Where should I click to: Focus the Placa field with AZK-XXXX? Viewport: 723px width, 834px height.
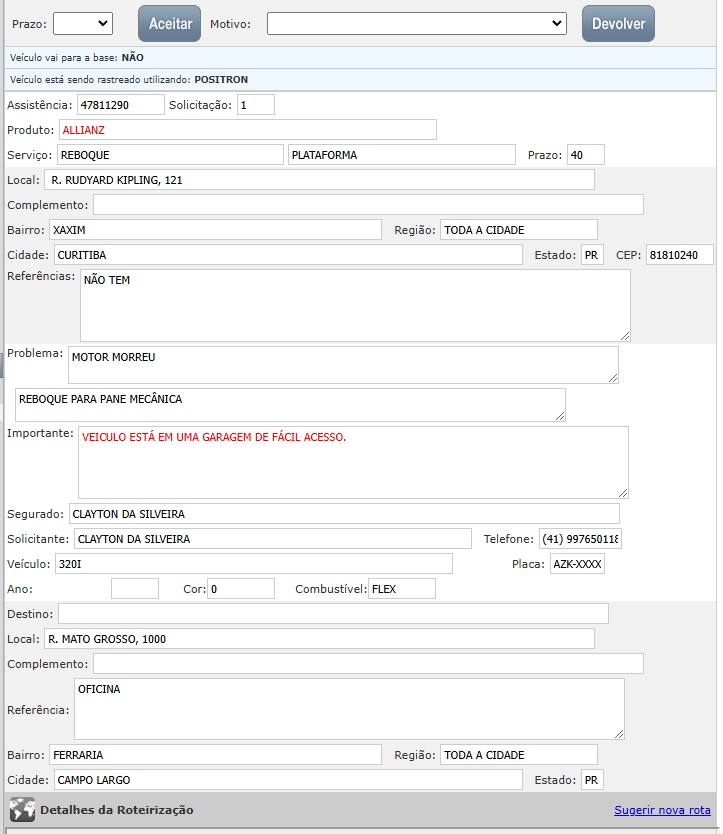577,564
